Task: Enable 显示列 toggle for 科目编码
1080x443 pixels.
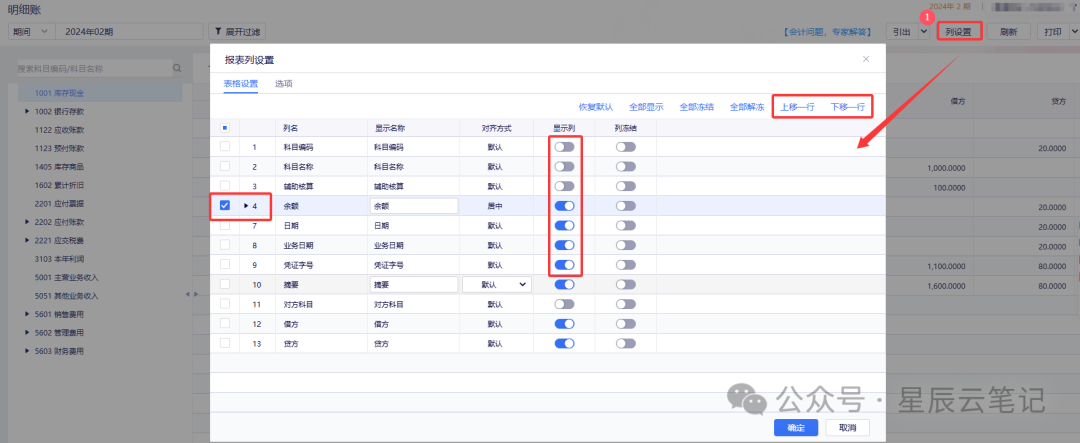Action: pyautogui.click(x=564, y=147)
